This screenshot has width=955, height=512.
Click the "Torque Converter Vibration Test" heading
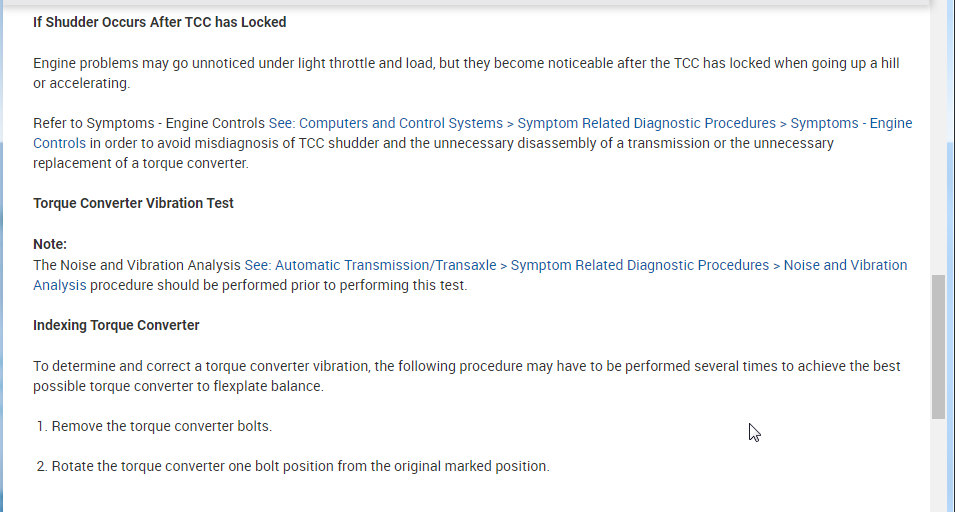click(133, 203)
